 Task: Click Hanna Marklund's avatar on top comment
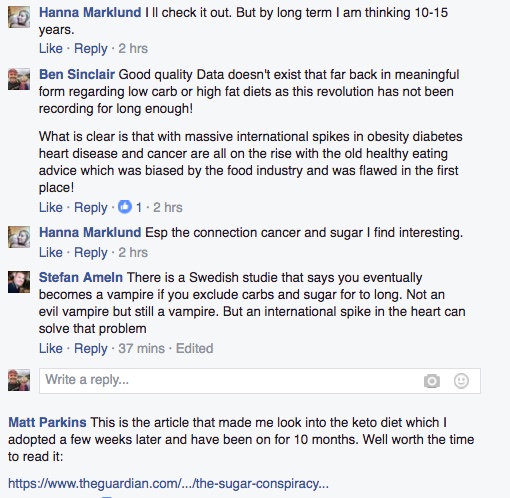click(19, 17)
